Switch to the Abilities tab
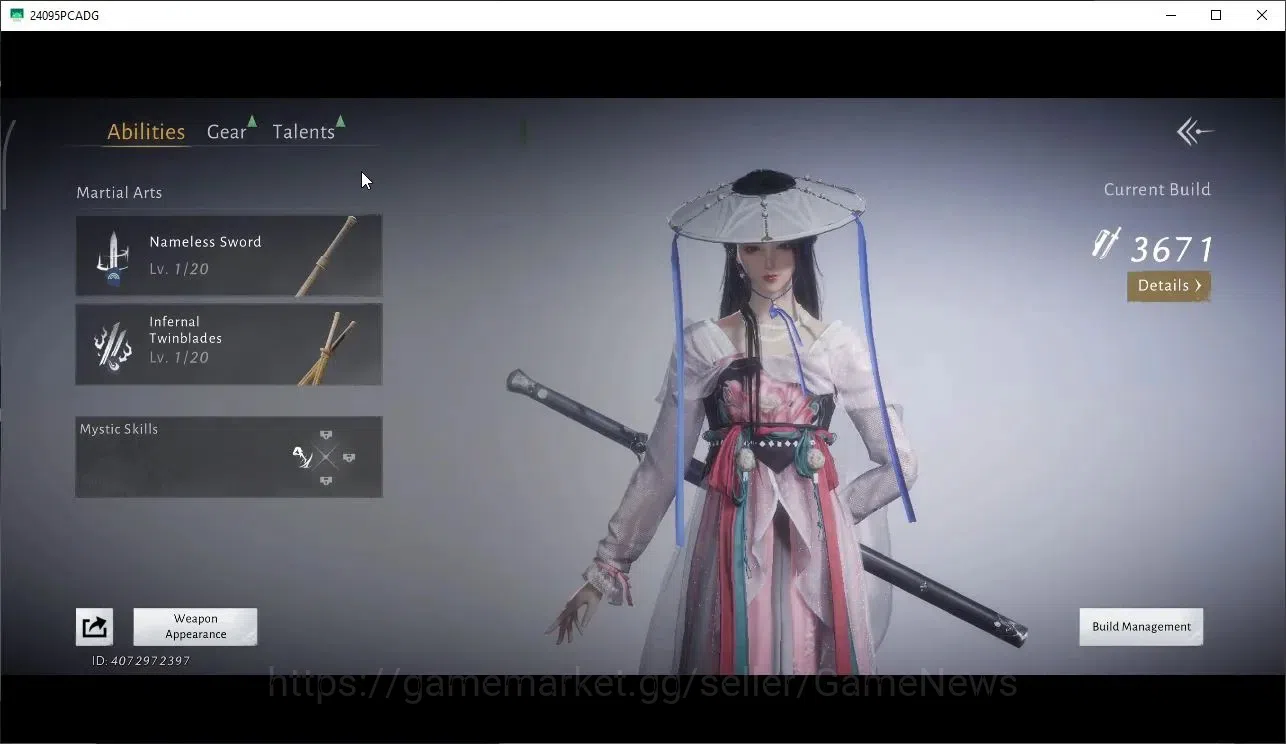This screenshot has height=744, width=1286. pyautogui.click(x=146, y=132)
